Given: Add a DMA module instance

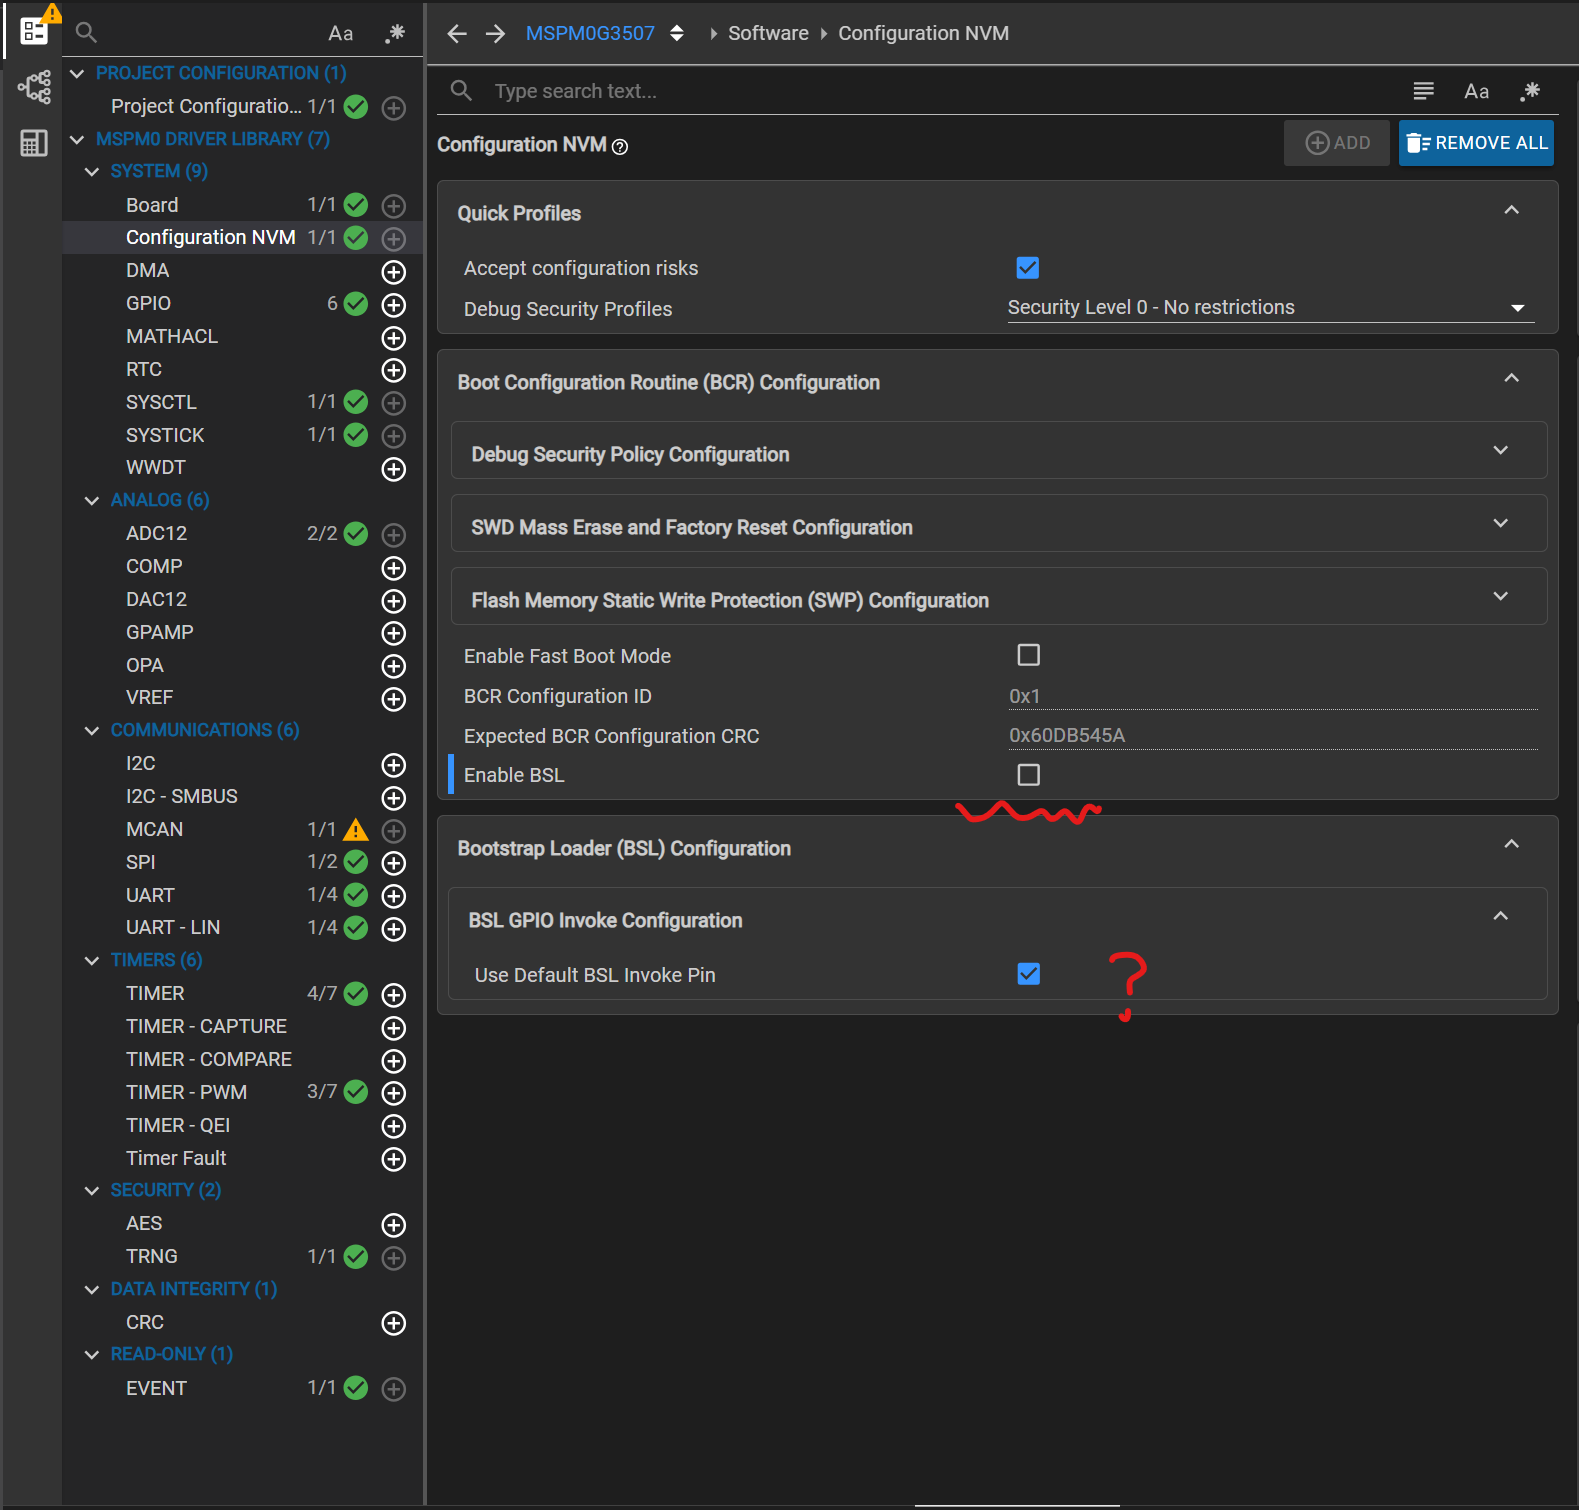Looking at the screenshot, I should pos(394,272).
